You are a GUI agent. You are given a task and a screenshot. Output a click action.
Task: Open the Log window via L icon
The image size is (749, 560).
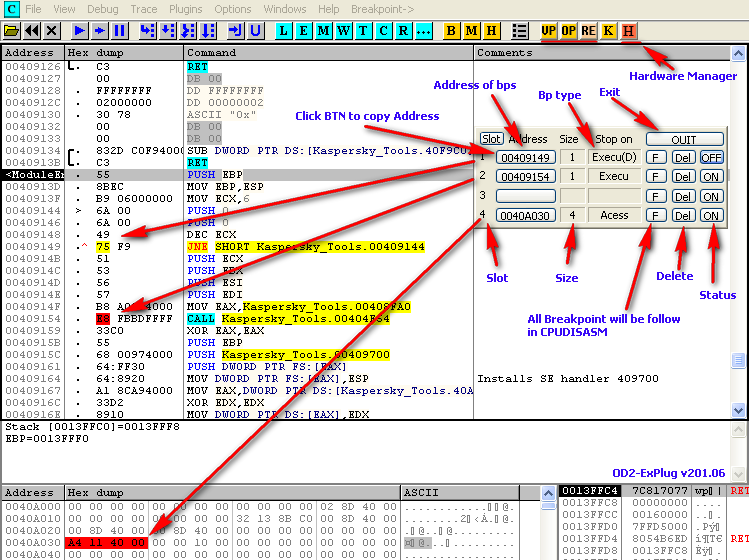283,31
